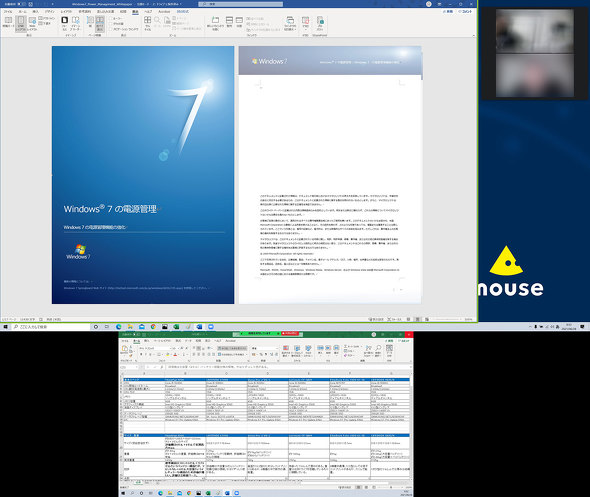The width and height of the screenshot is (590, 497).
Task: Switch to Data (データ) tab in Excel
Action: click(188, 341)
